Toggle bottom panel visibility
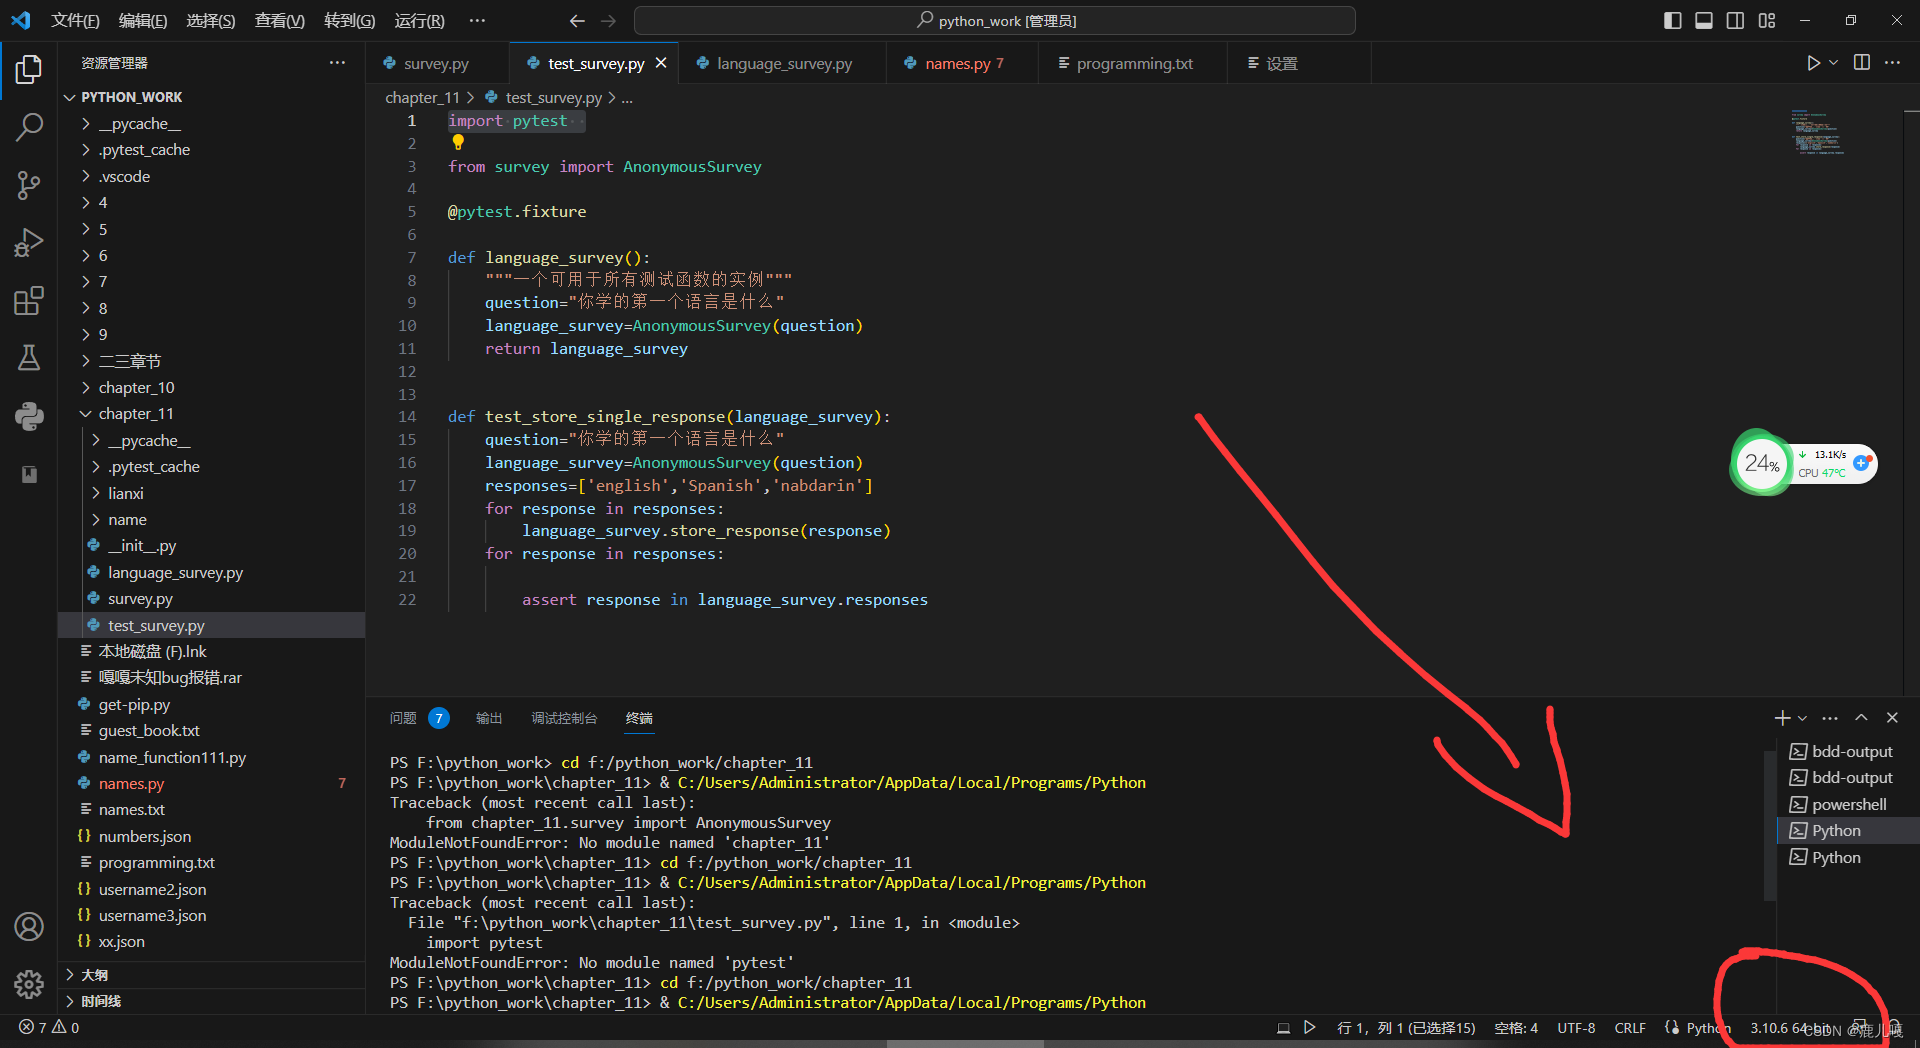 (1704, 20)
